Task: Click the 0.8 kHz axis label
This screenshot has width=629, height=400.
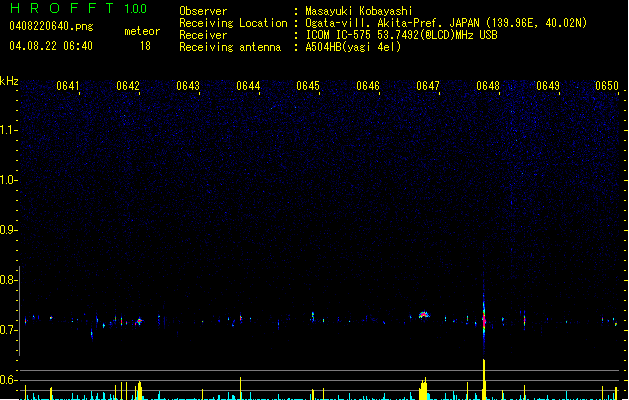Action: [8, 280]
